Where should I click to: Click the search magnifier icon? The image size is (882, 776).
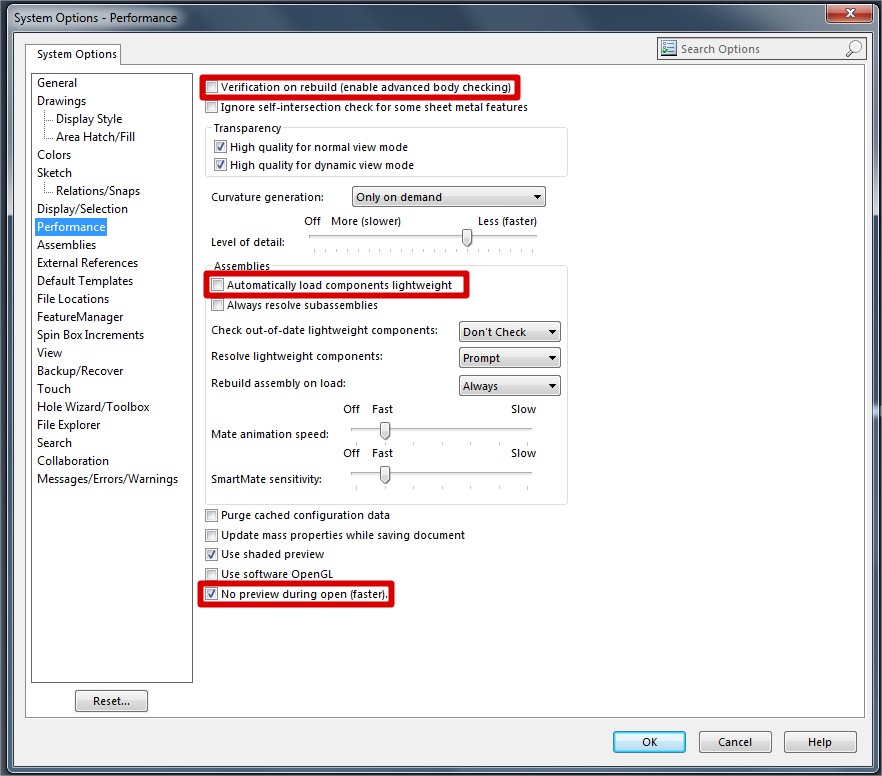853,49
